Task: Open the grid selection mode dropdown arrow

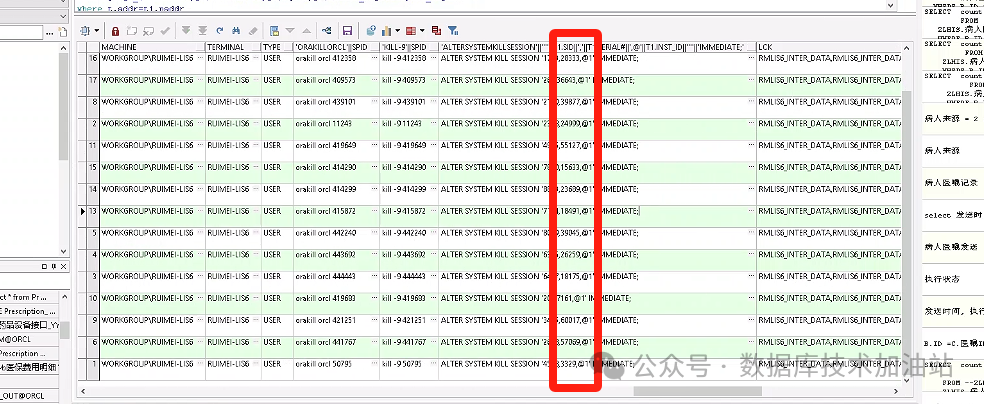Action: tap(95, 30)
